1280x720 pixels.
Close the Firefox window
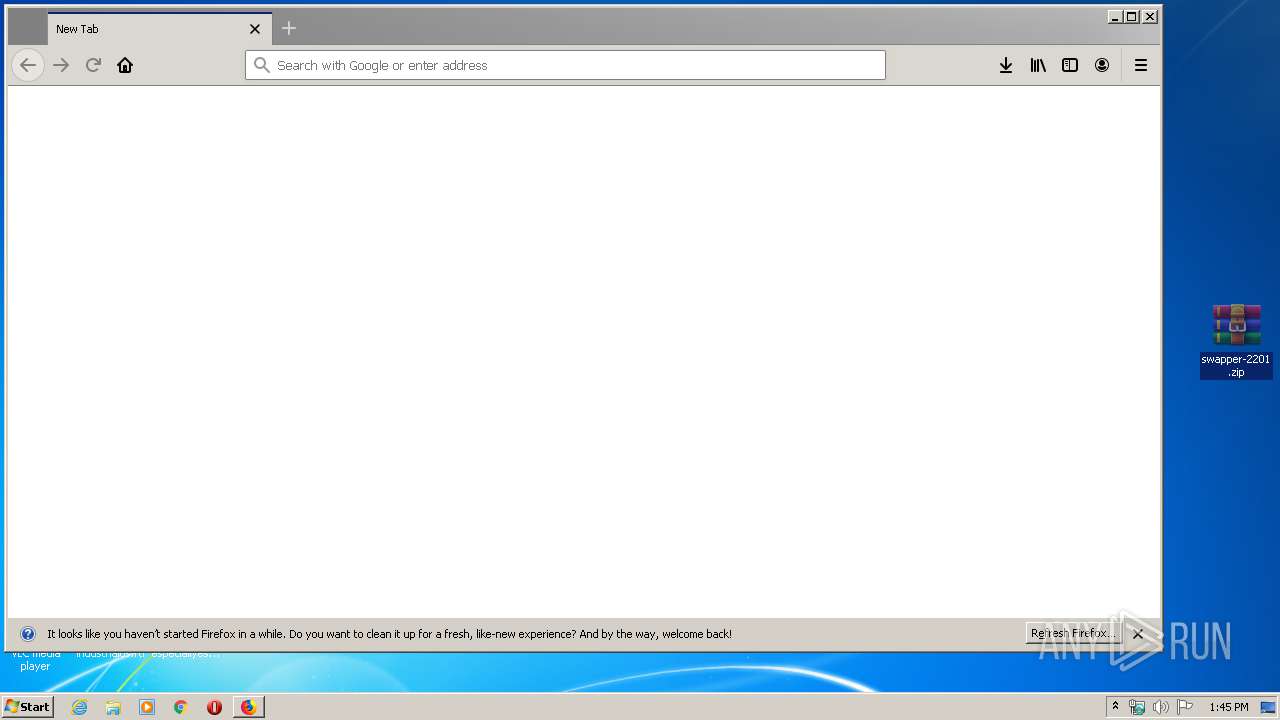click(x=1150, y=17)
